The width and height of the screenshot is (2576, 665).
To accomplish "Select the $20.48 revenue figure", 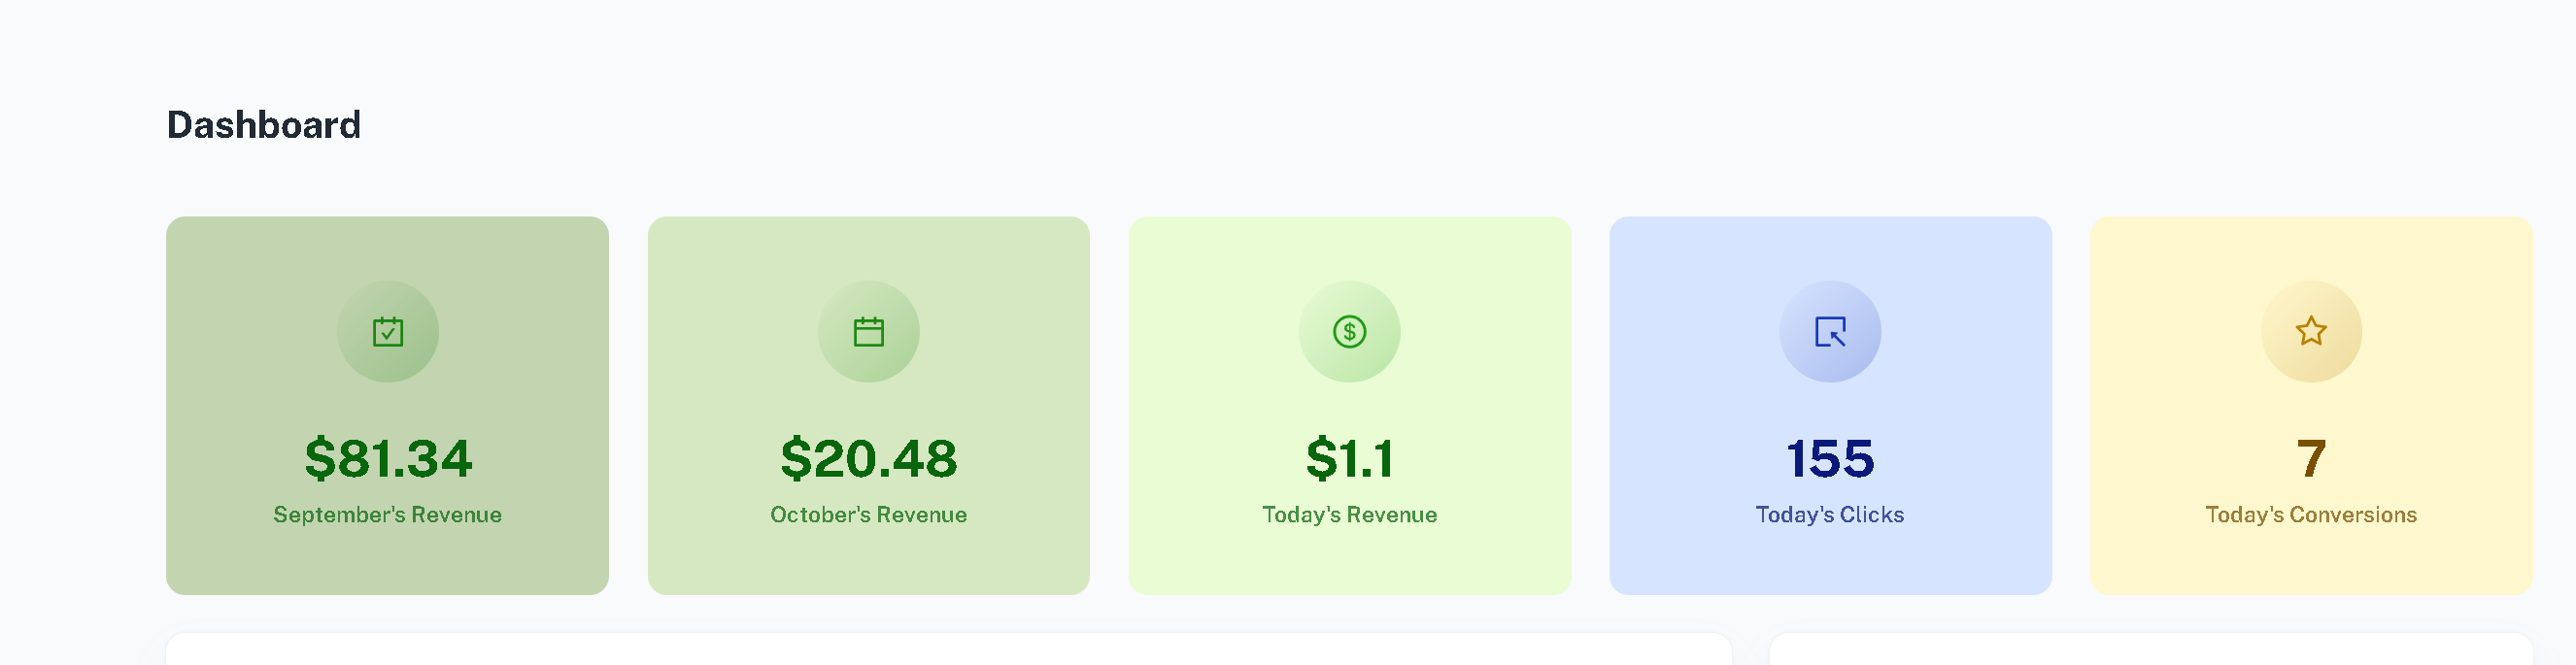I will [x=868, y=458].
